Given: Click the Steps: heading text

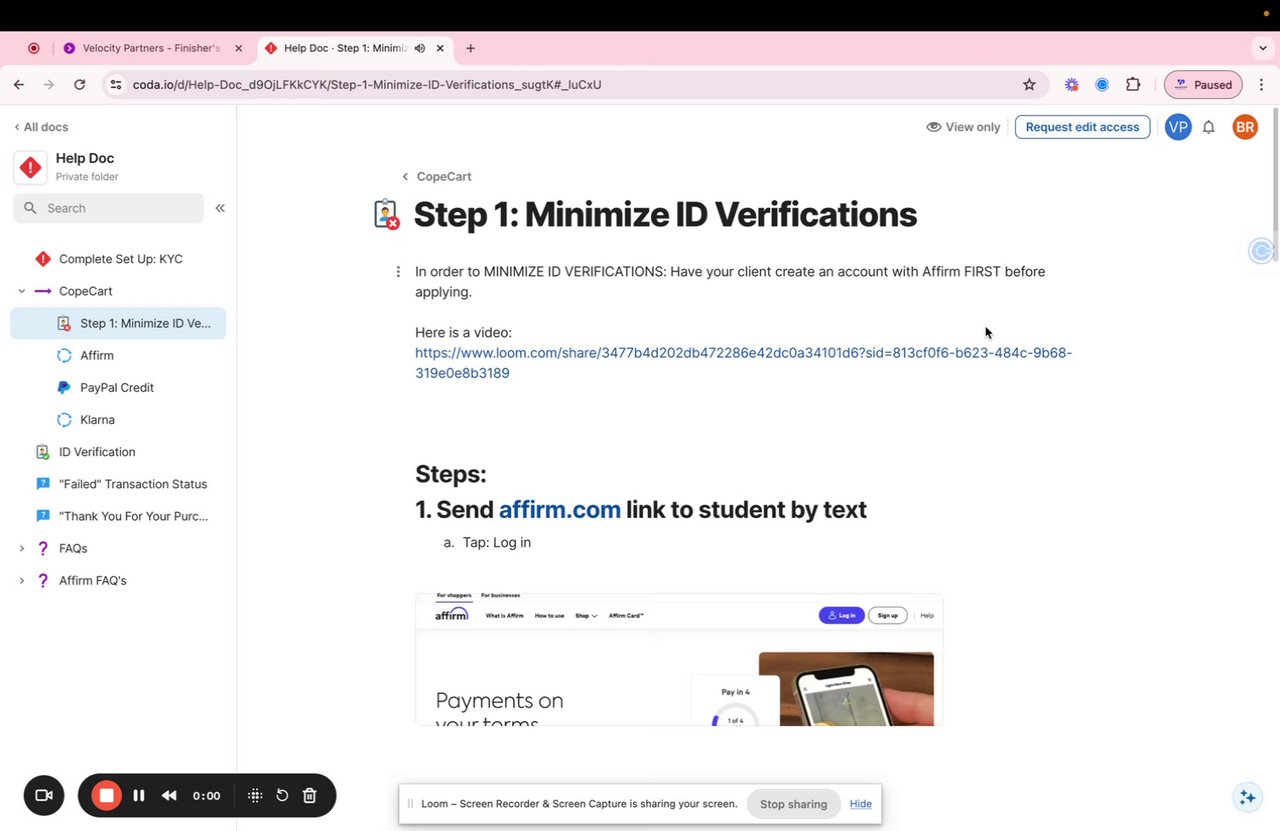Looking at the screenshot, I should (x=451, y=474).
